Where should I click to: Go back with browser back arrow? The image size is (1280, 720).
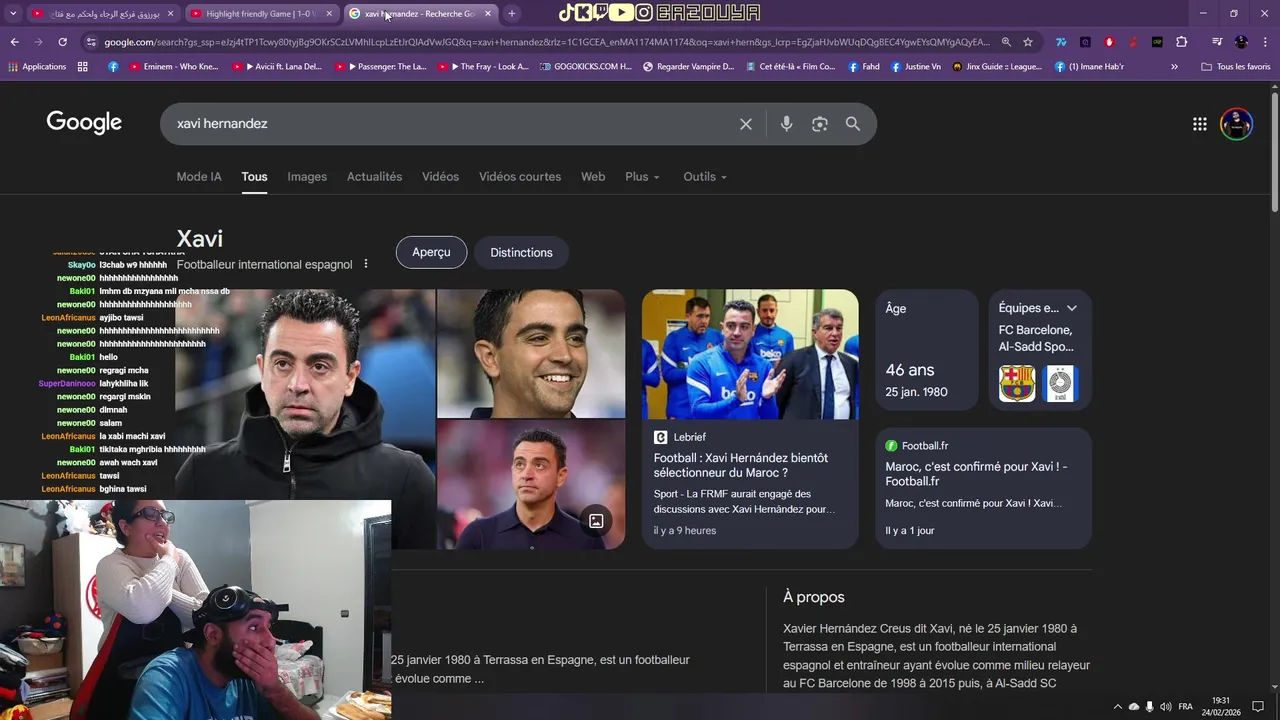[x=14, y=42]
